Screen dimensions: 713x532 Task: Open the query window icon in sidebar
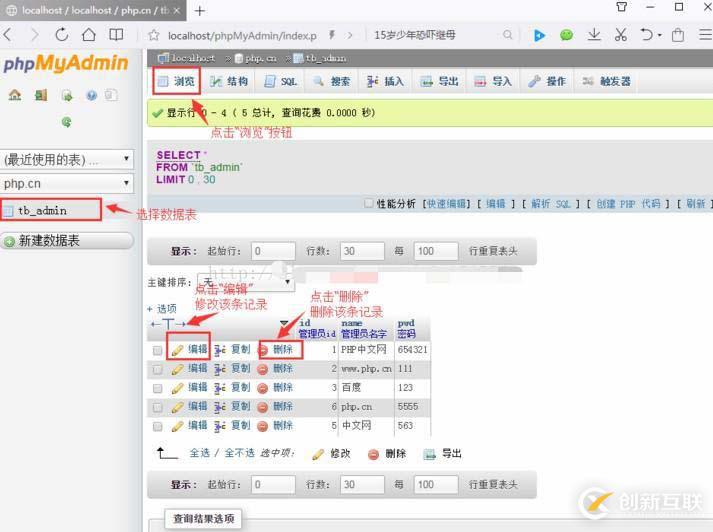(67, 95)
